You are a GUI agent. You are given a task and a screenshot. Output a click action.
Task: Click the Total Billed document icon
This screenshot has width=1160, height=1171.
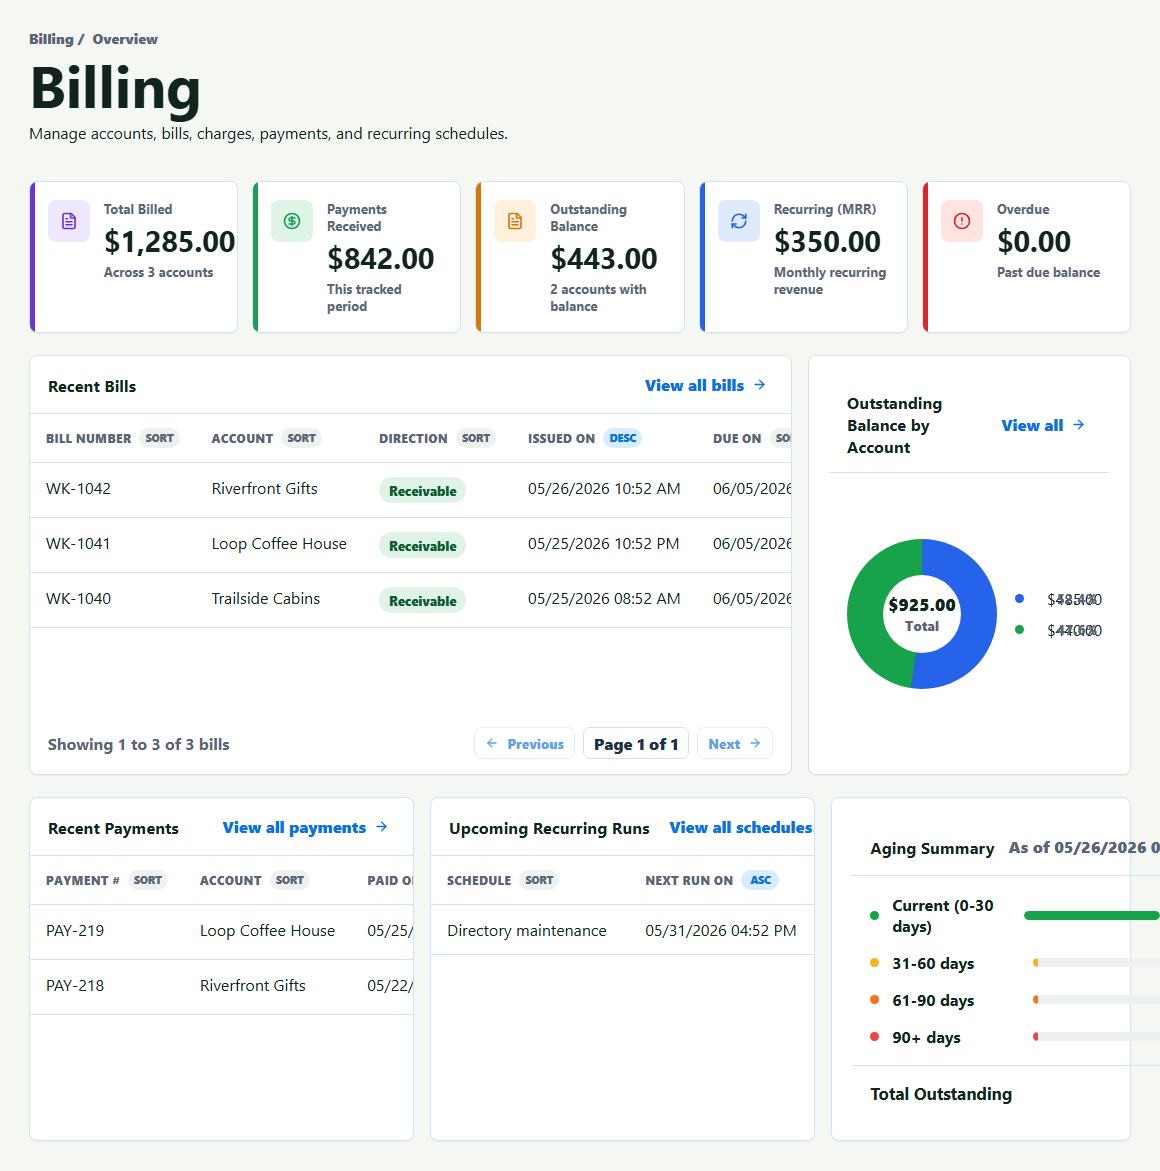pos(69,221)
